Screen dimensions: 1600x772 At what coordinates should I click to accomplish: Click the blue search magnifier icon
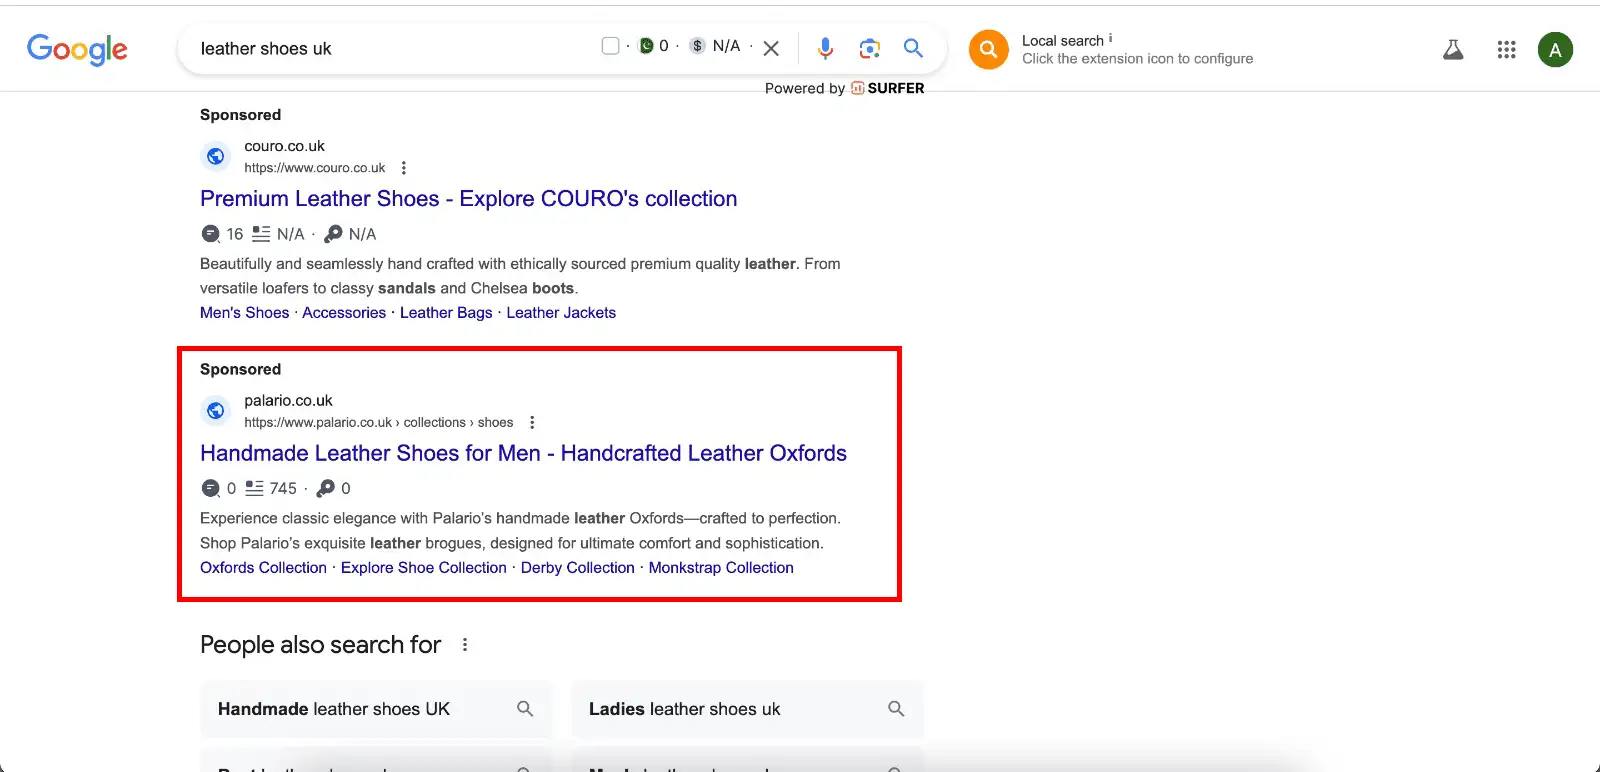(912, 48)
